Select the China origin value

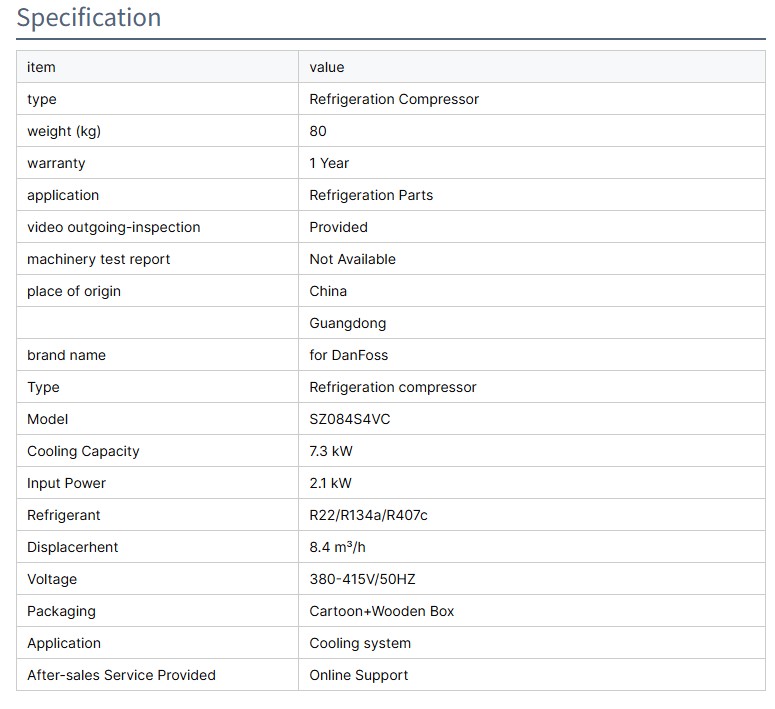pos(328,291)
